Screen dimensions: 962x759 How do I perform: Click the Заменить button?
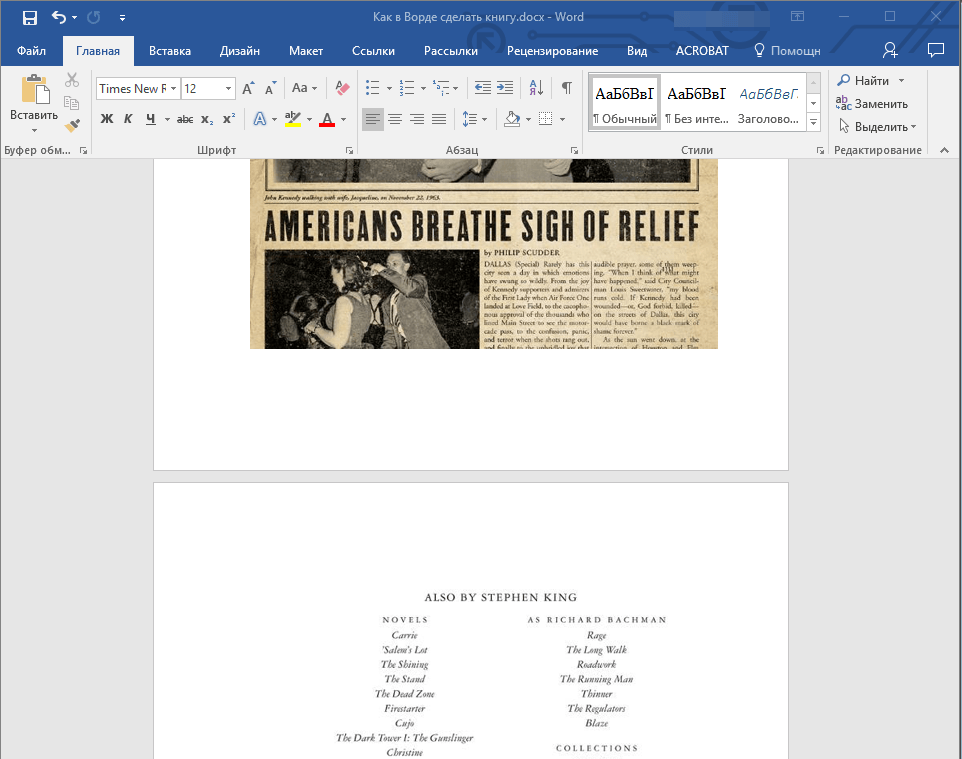872,103
